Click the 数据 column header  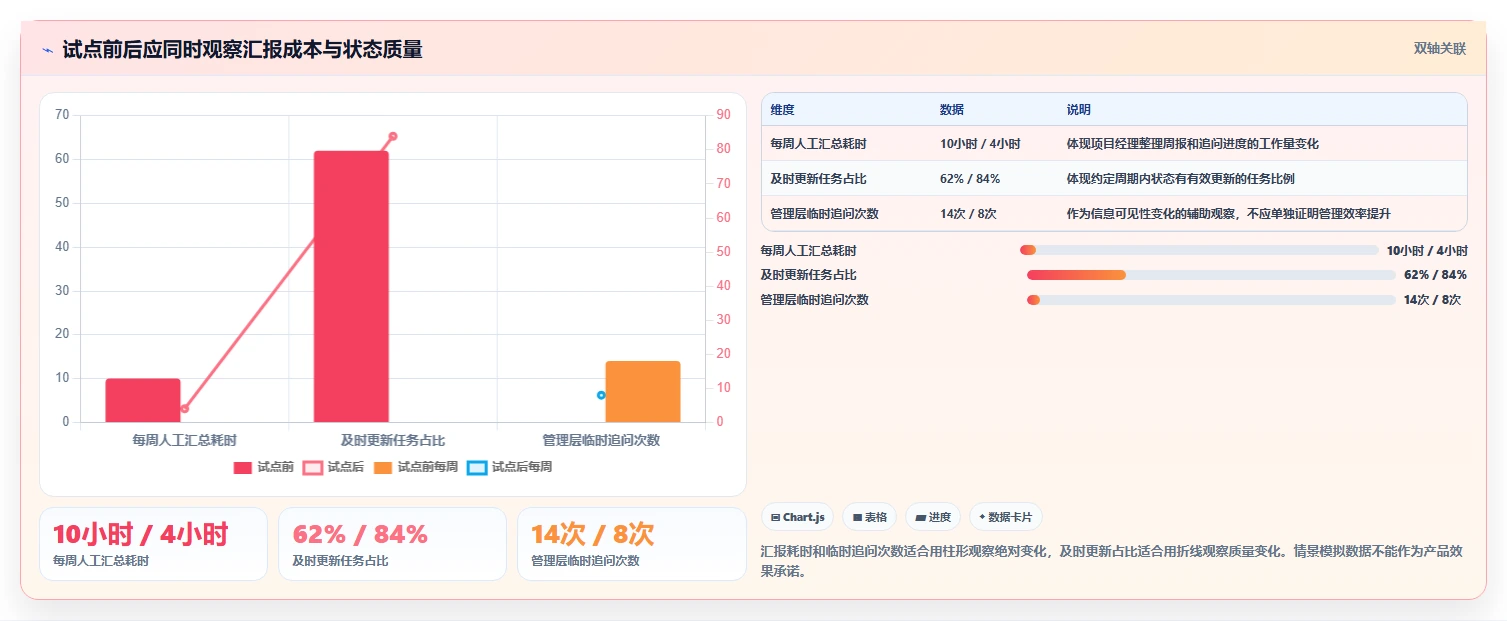pos(952,110)
